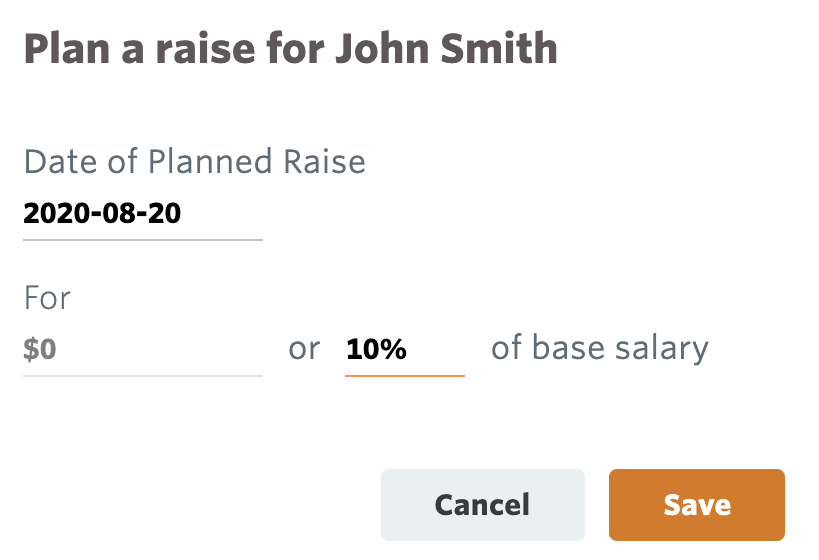Viewport: 819px width, 560px height.
Task: Click the 'Plan a raise for John Smith' heading
Action: click(x=290, y=48)
